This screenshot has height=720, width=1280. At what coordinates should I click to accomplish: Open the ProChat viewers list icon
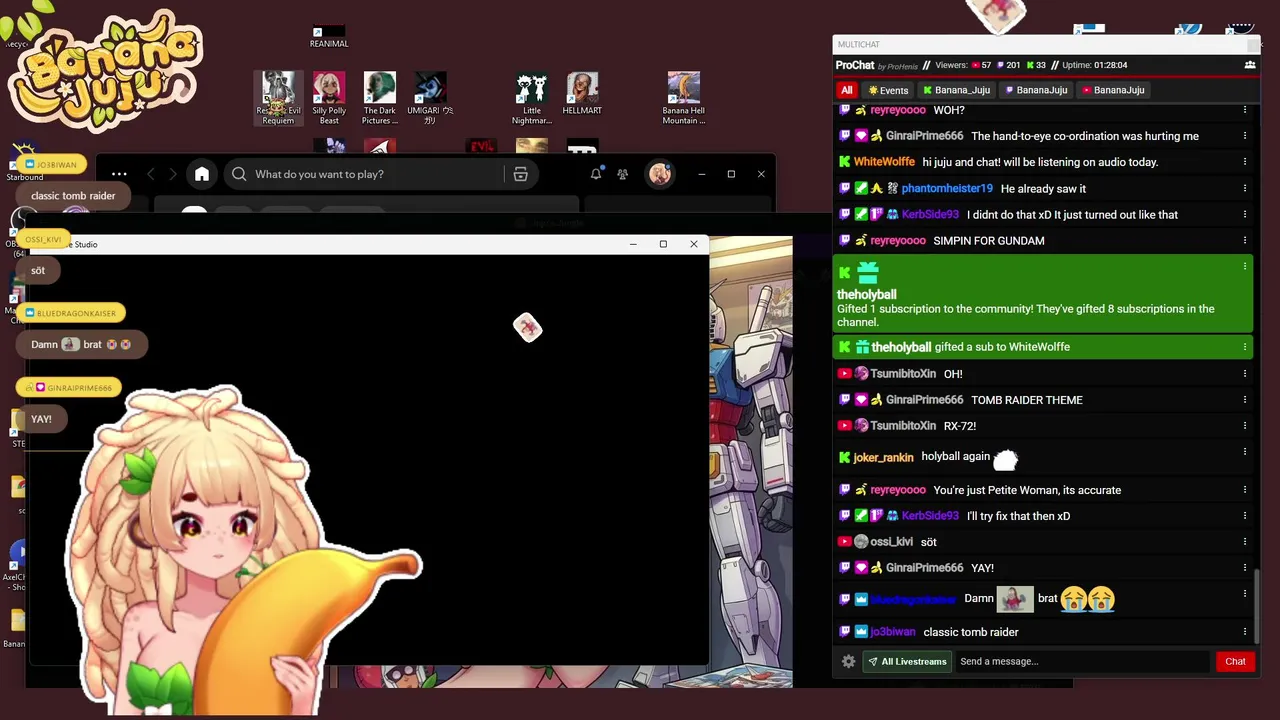pos(1250,65)
